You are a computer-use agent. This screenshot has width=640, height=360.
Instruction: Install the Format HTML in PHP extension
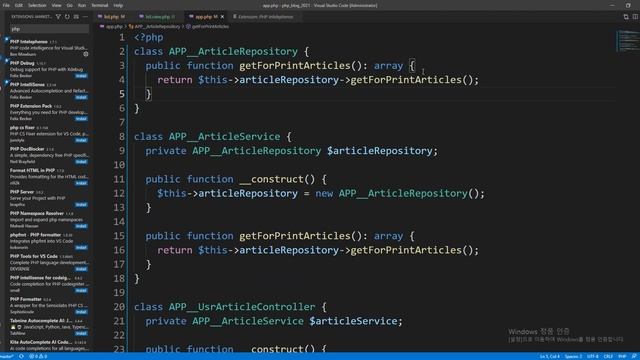tap(81, 183)
